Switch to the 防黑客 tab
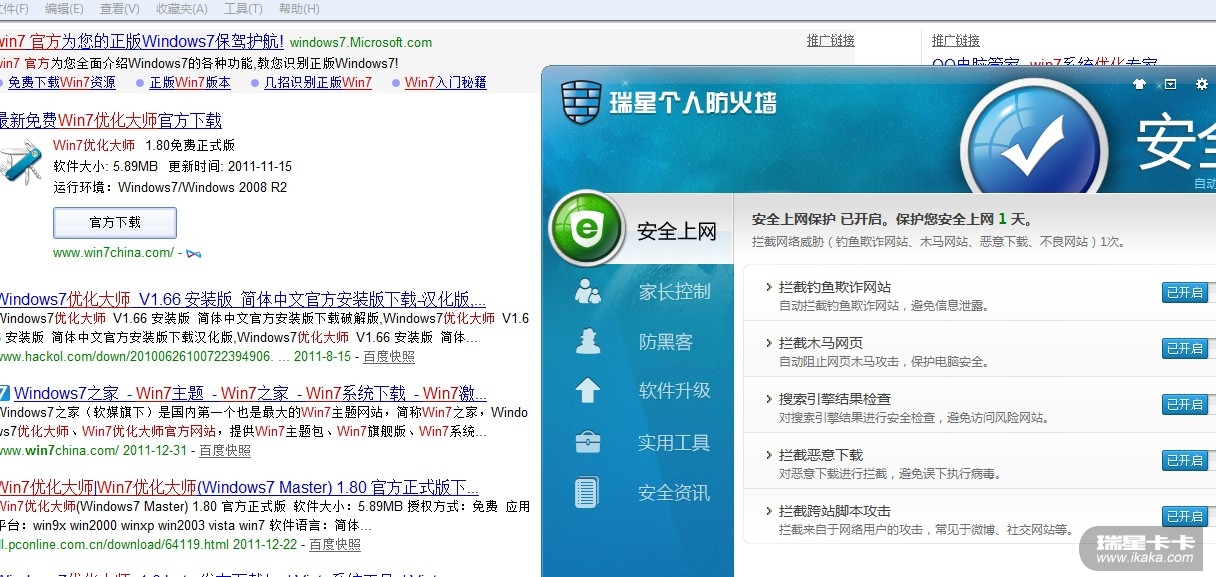 point(666,341)
